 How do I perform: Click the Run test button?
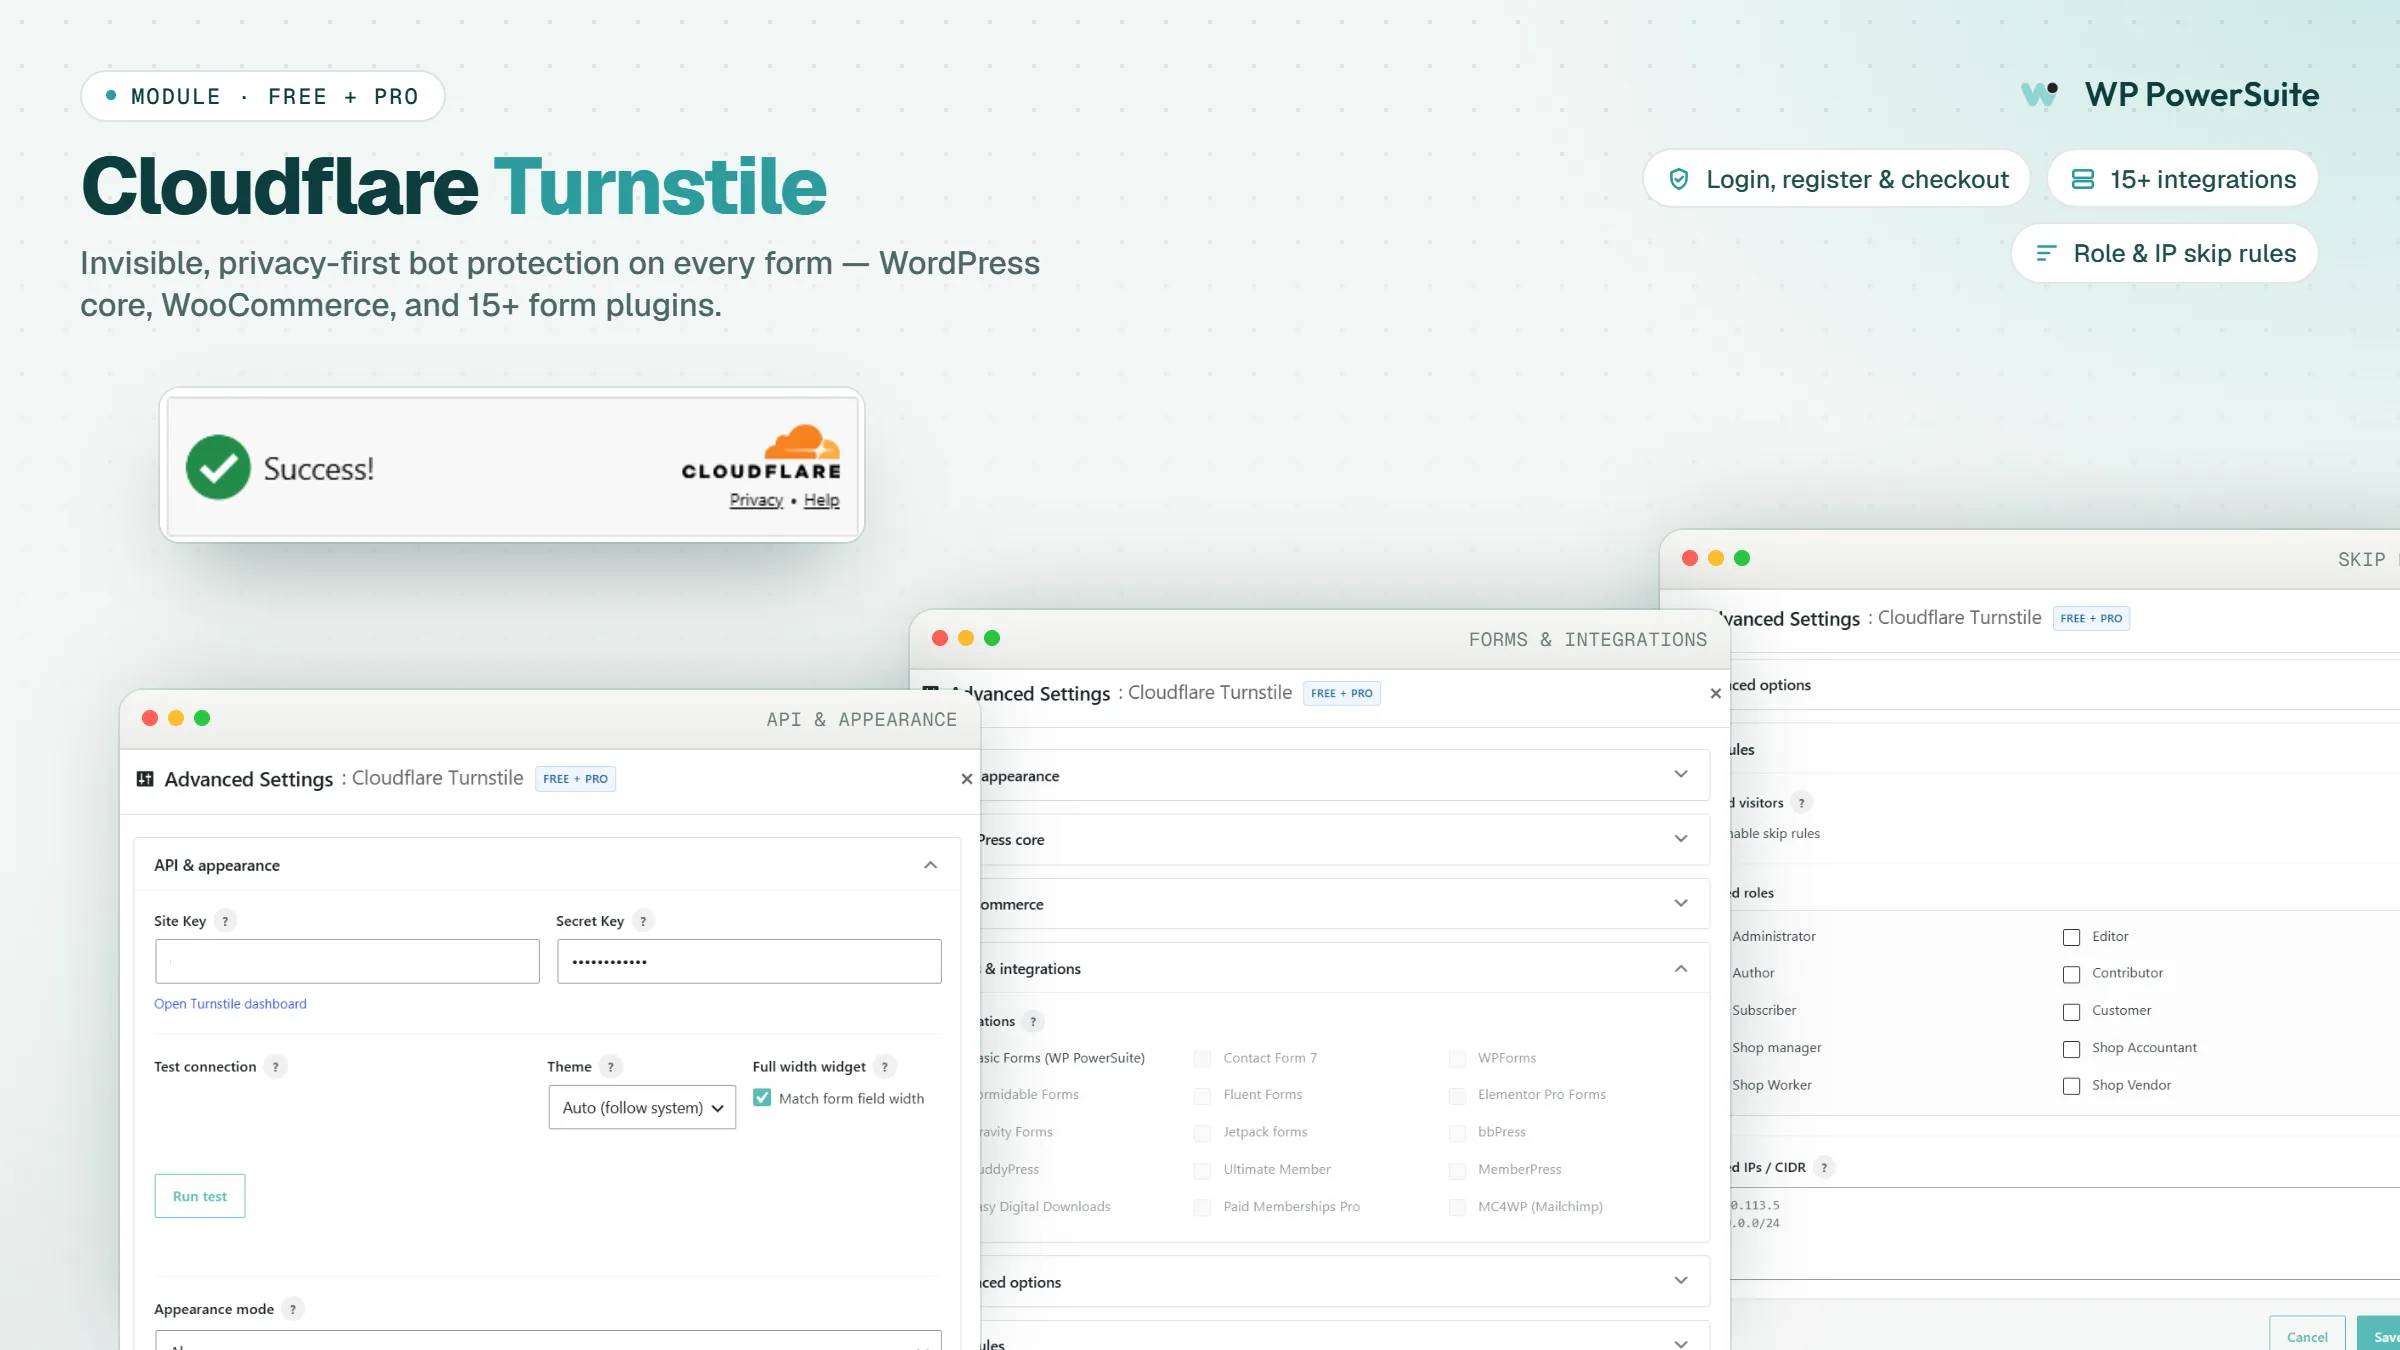tap(200, 1196)
